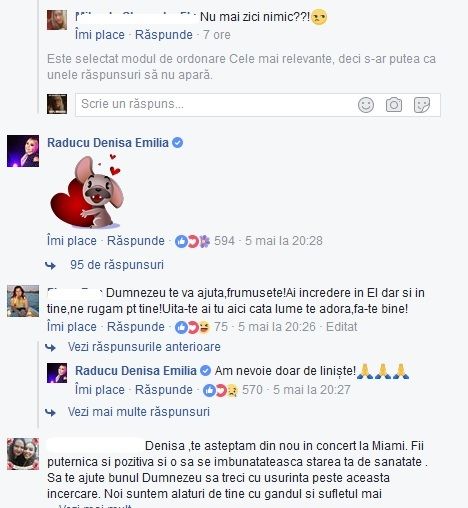View reactions on the 594-reaction sticker comment

pyautogui.click(x=205, y=241)
